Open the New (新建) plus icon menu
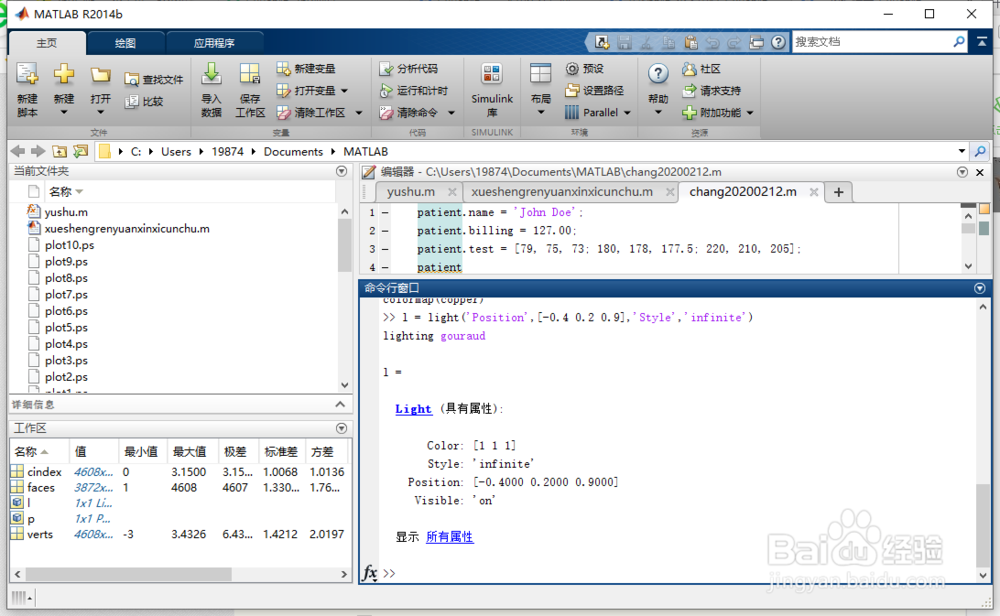Viewport: 1000px width, 616px height. [64, 75]
